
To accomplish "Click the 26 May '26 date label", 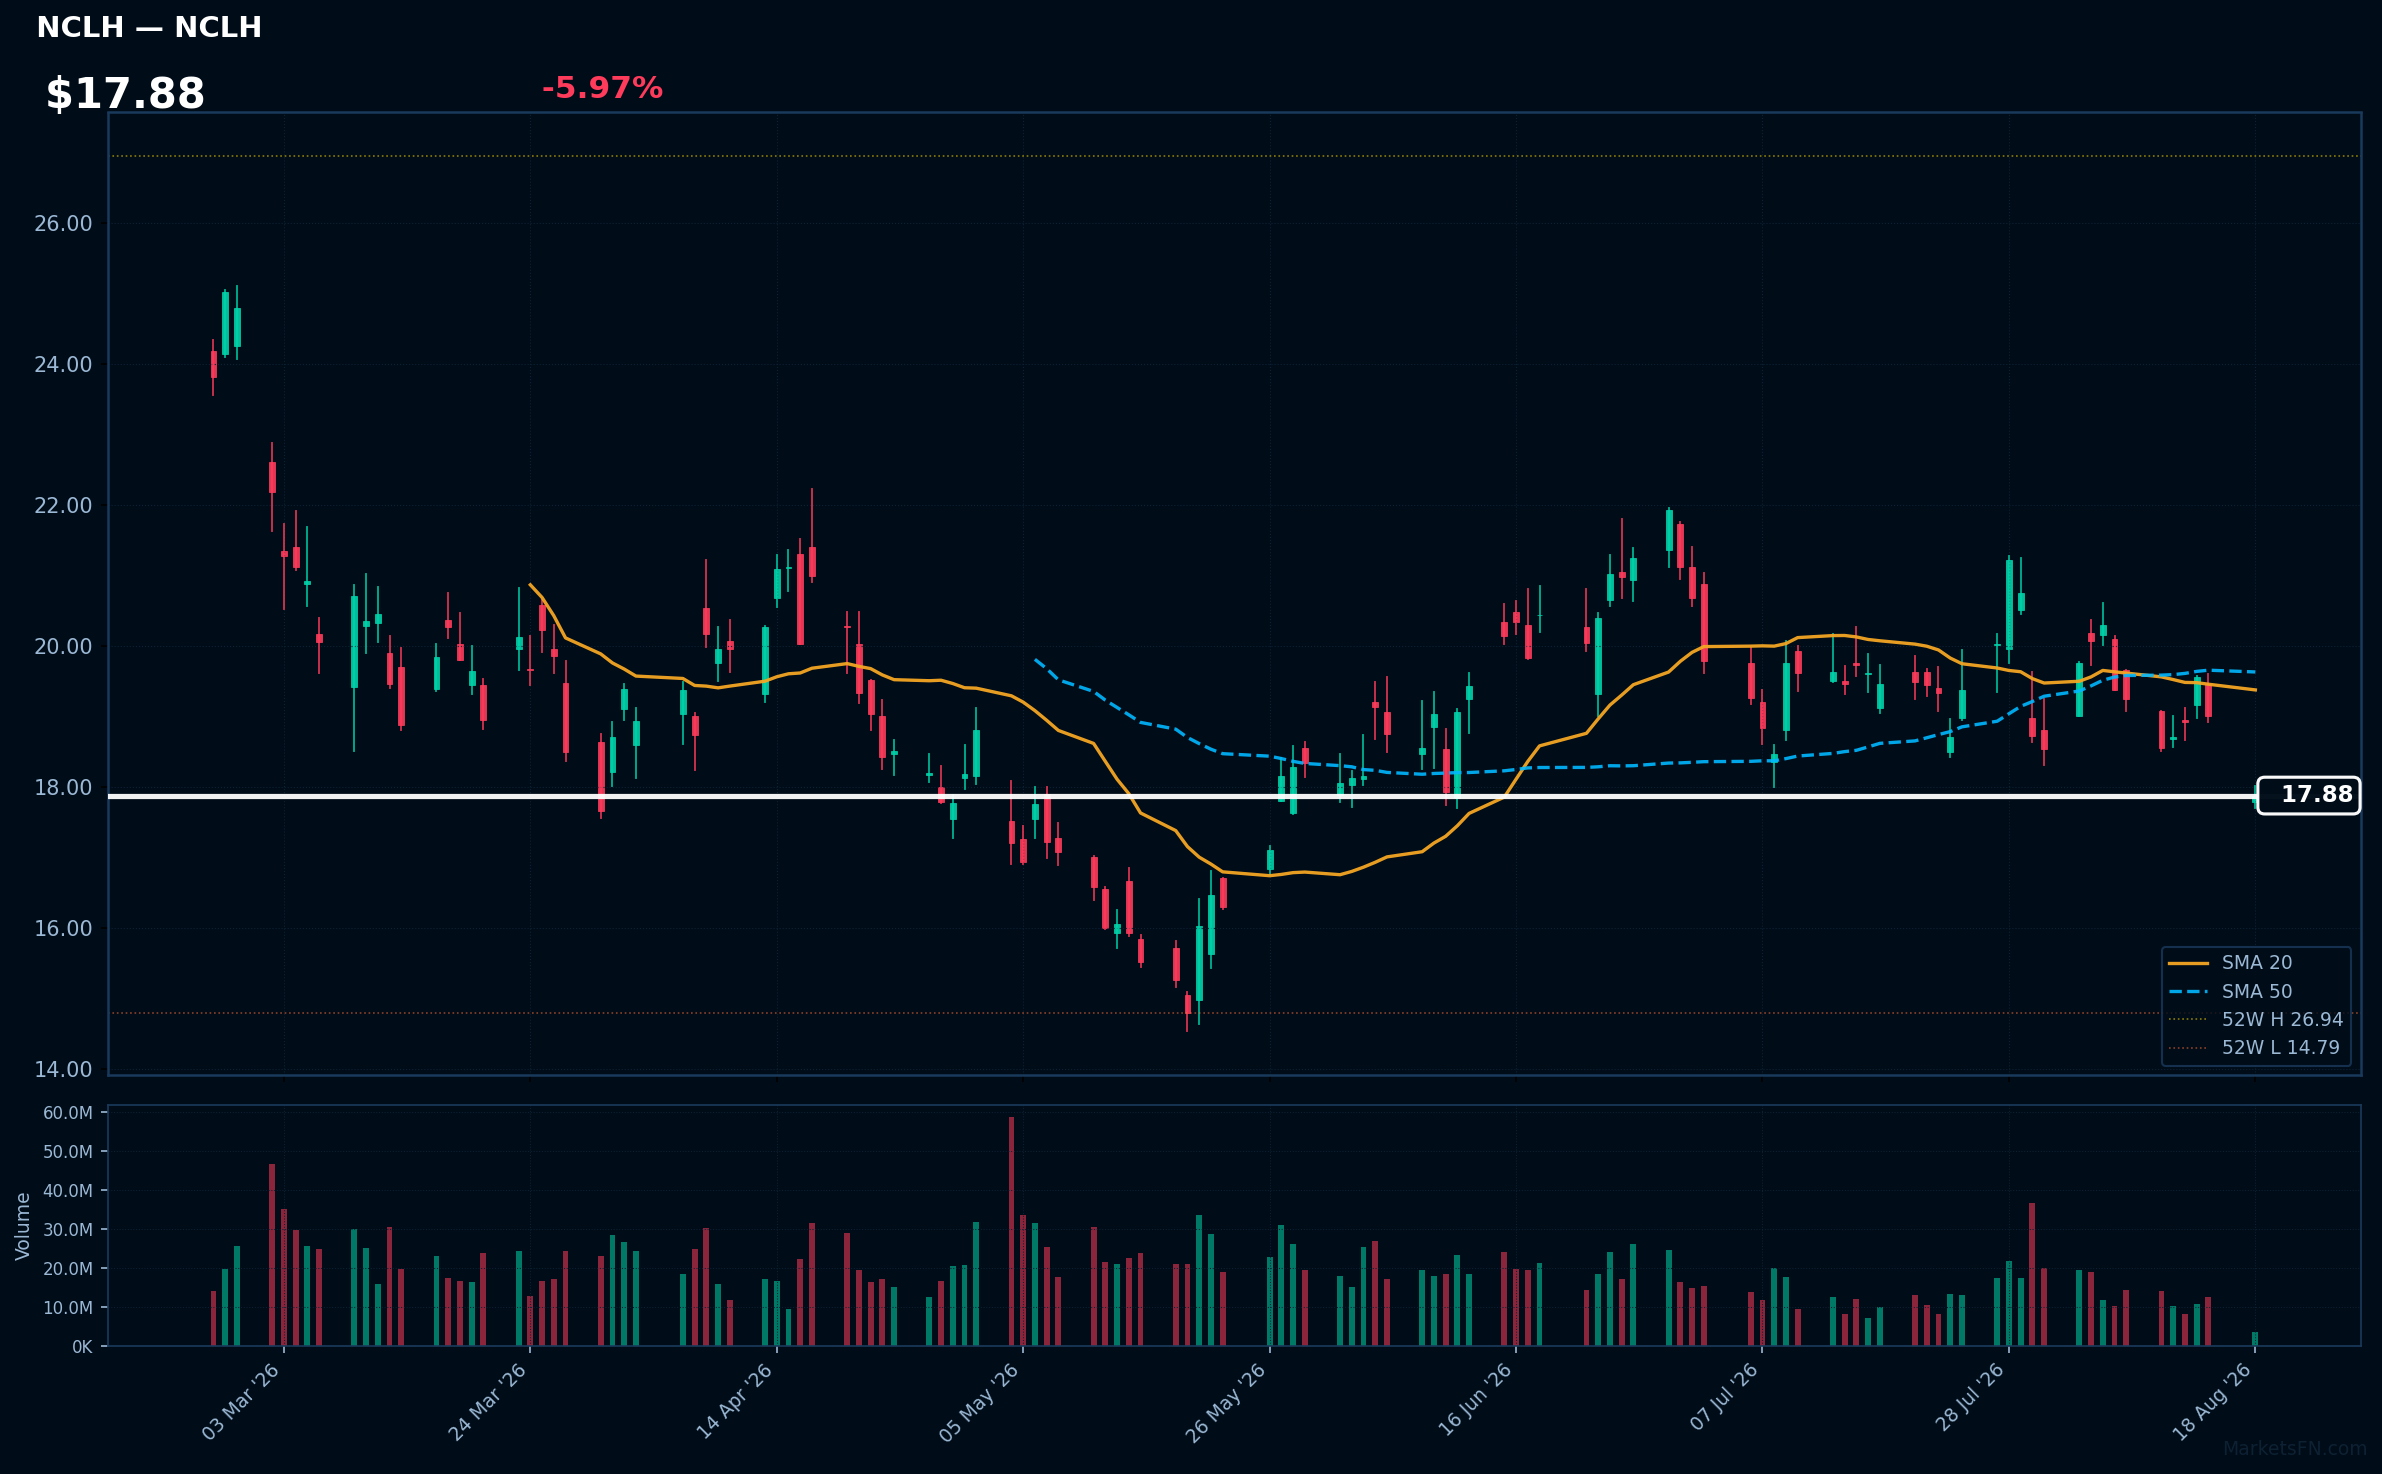I will coord(1226,1401).
